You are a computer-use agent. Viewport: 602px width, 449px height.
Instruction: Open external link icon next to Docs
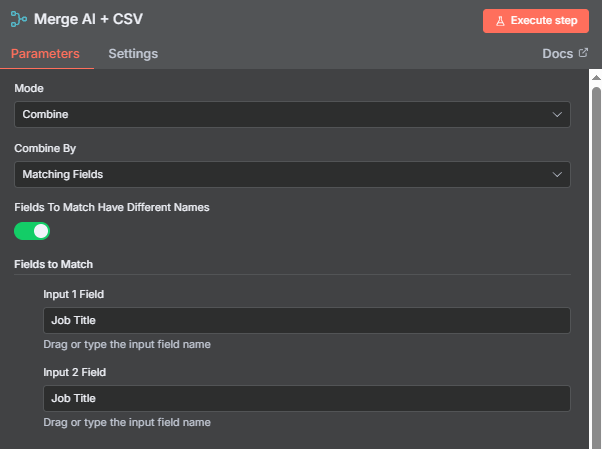coord(583,53)
